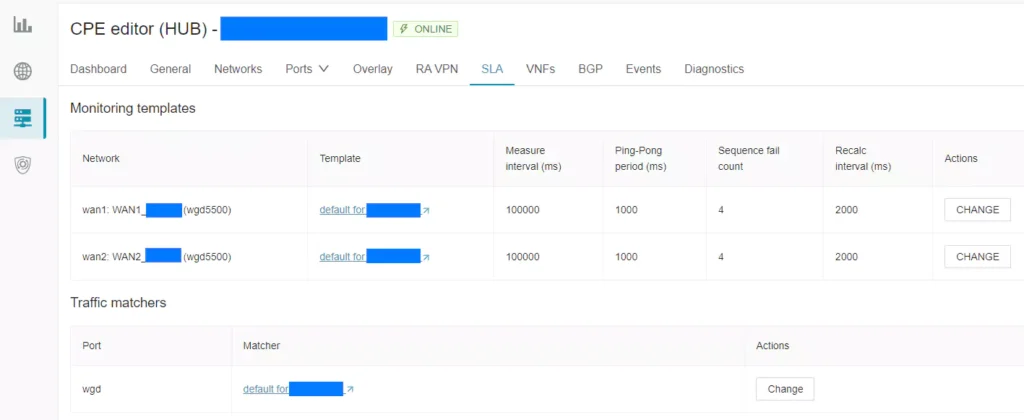Open wan1 default template link

[342, 211]
